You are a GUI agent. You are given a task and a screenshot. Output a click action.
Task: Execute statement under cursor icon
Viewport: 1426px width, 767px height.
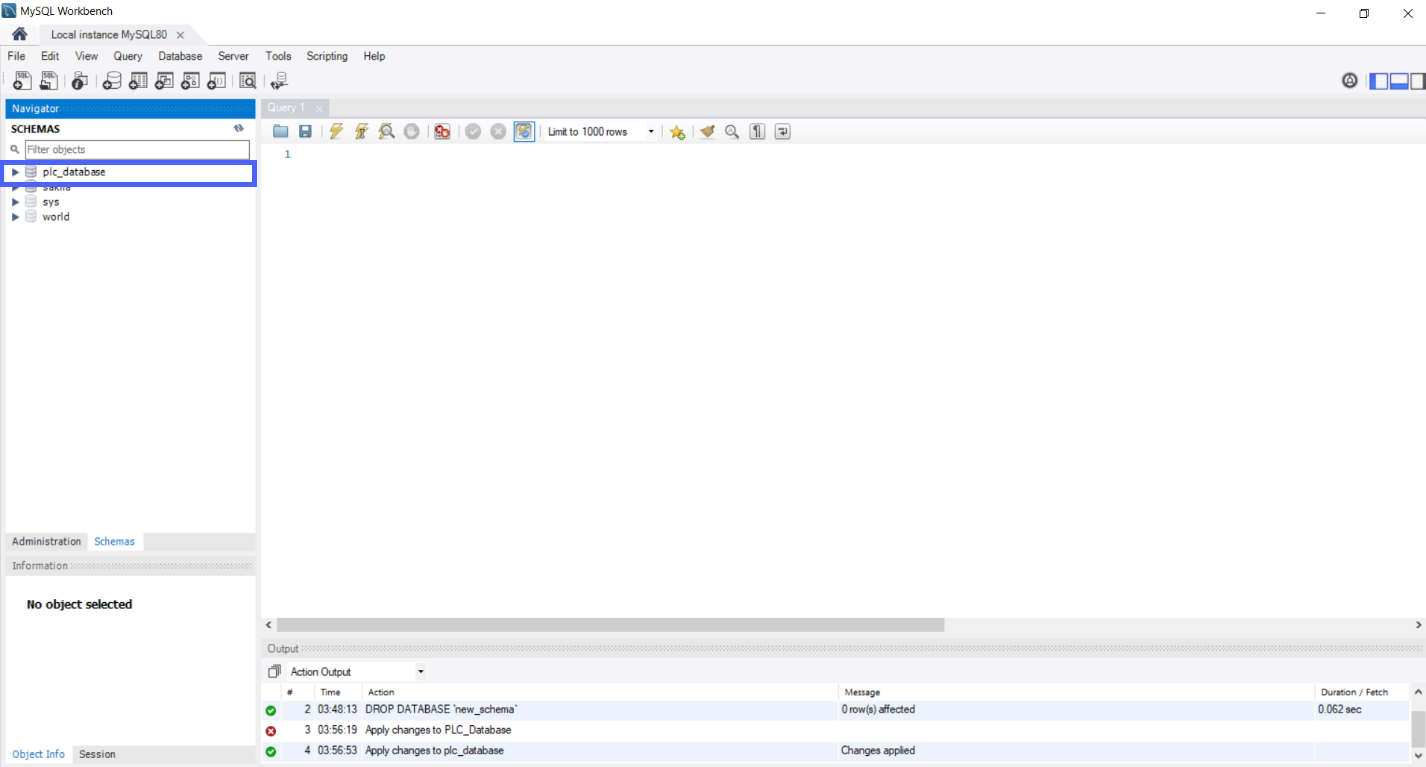pyautogui.click(x=361, y=132)
